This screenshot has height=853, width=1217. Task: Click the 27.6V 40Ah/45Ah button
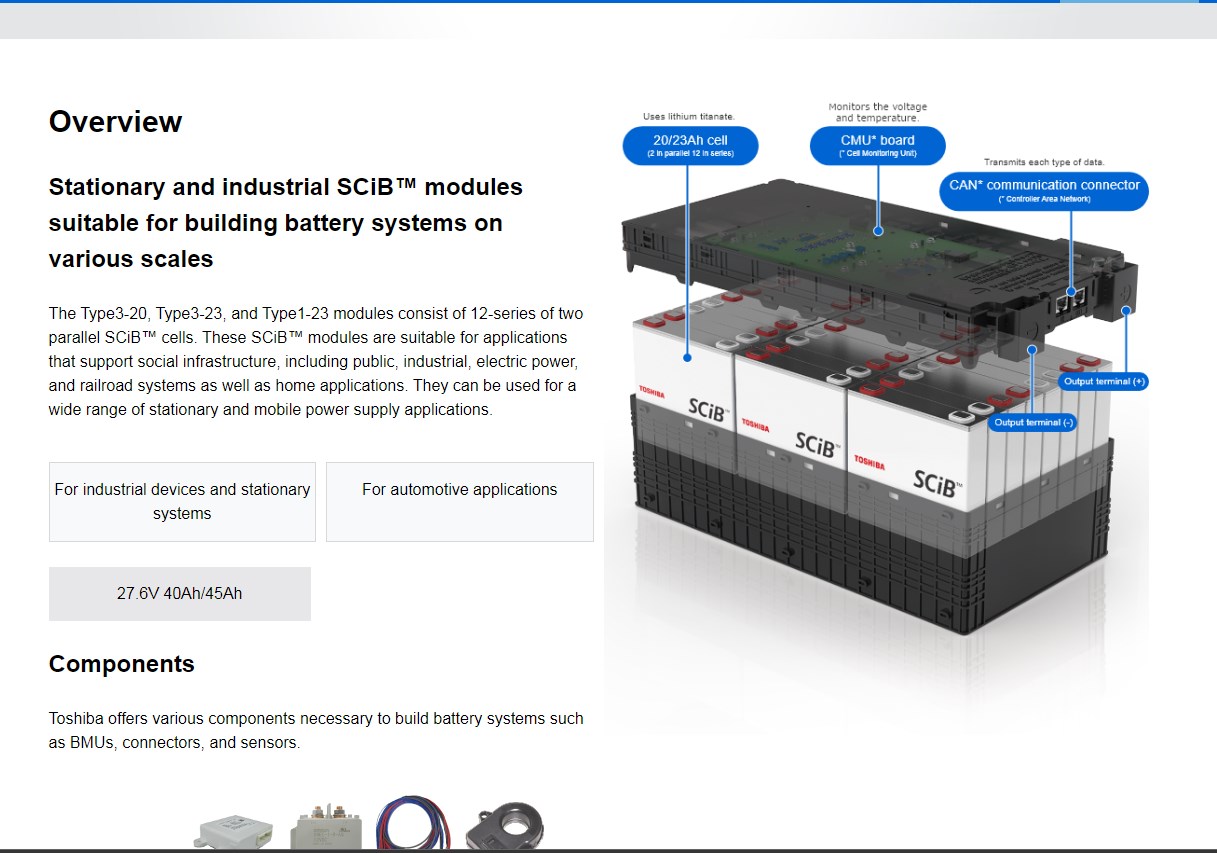pyautogui.click(x=179, y=593)
